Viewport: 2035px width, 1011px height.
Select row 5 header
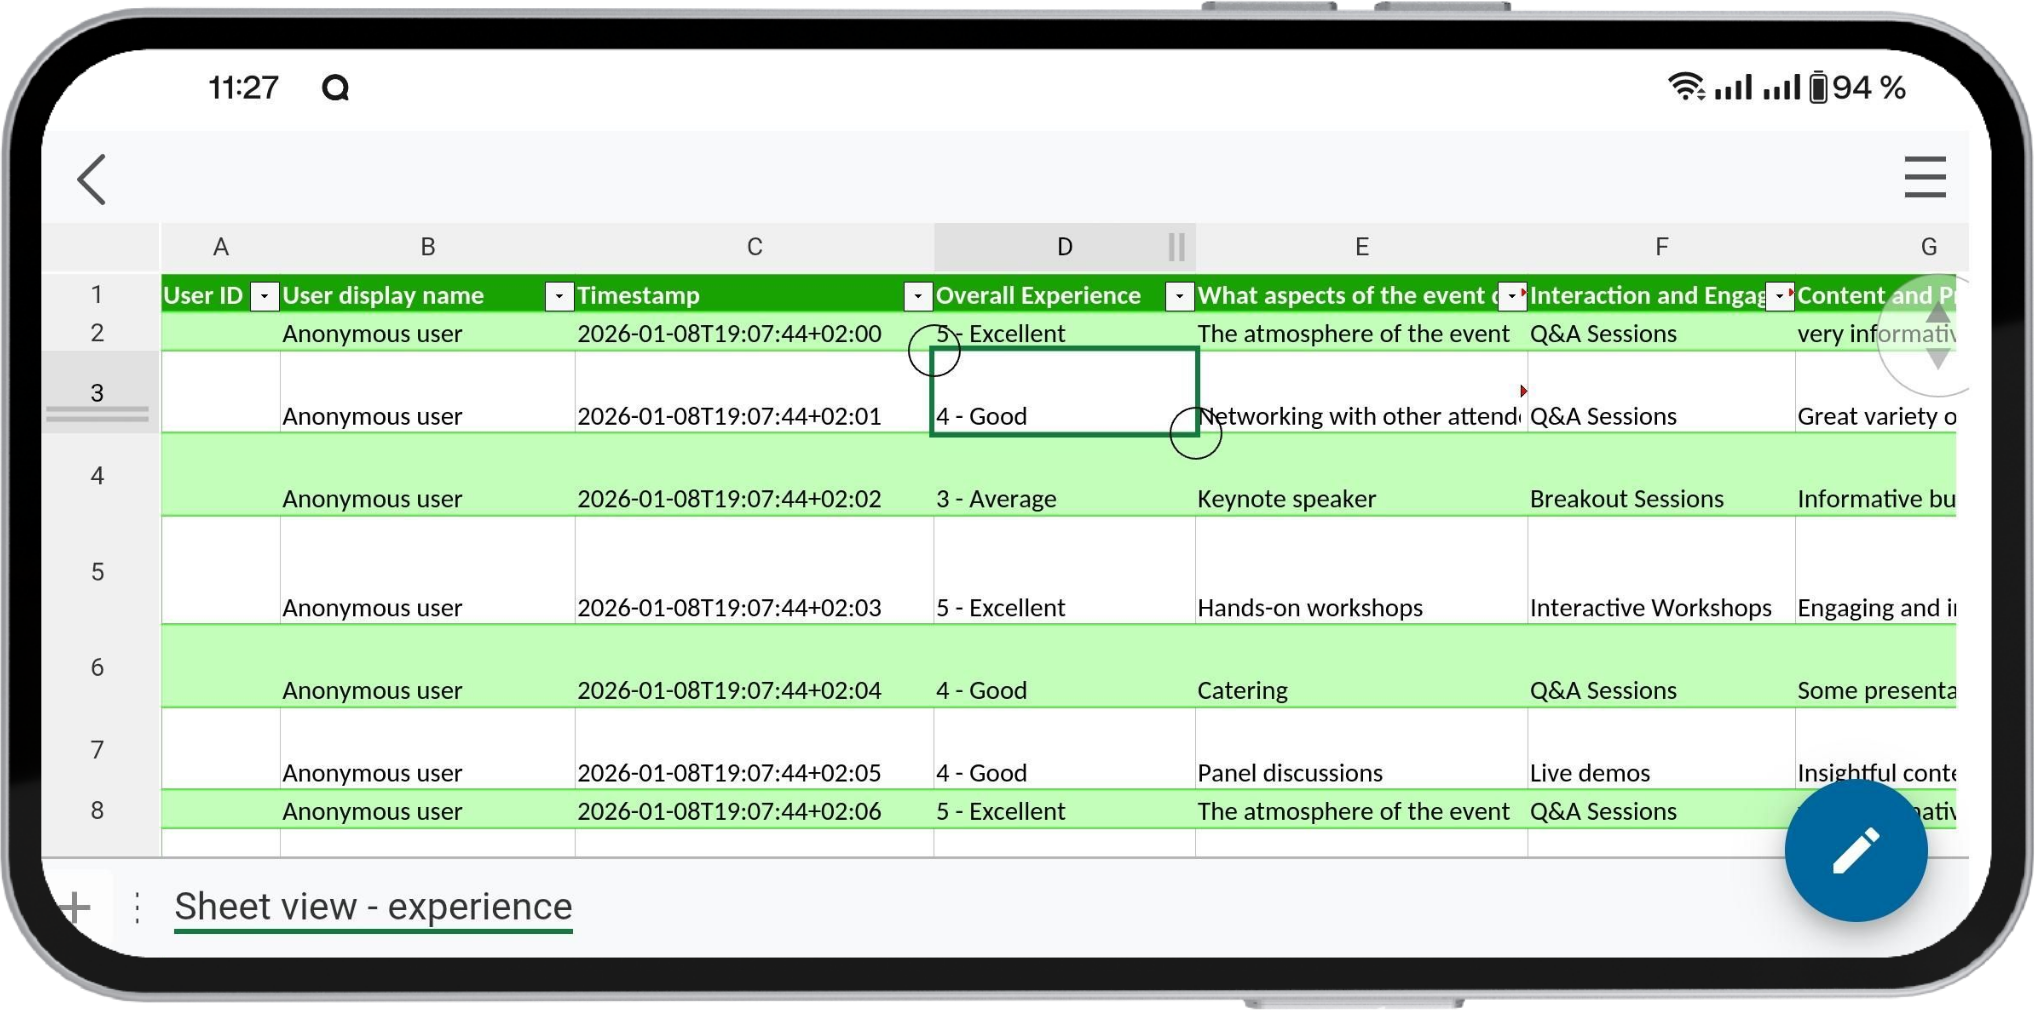tap(97, 572)
